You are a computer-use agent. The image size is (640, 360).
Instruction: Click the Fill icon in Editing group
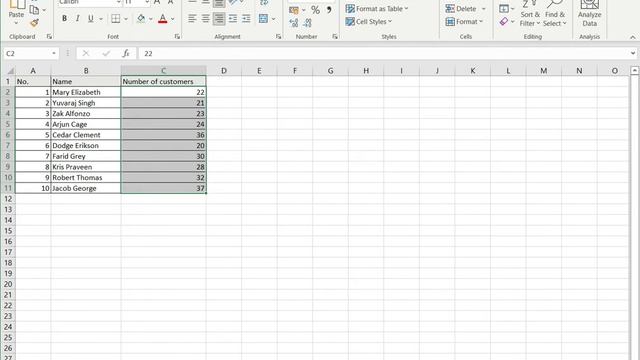504,9
